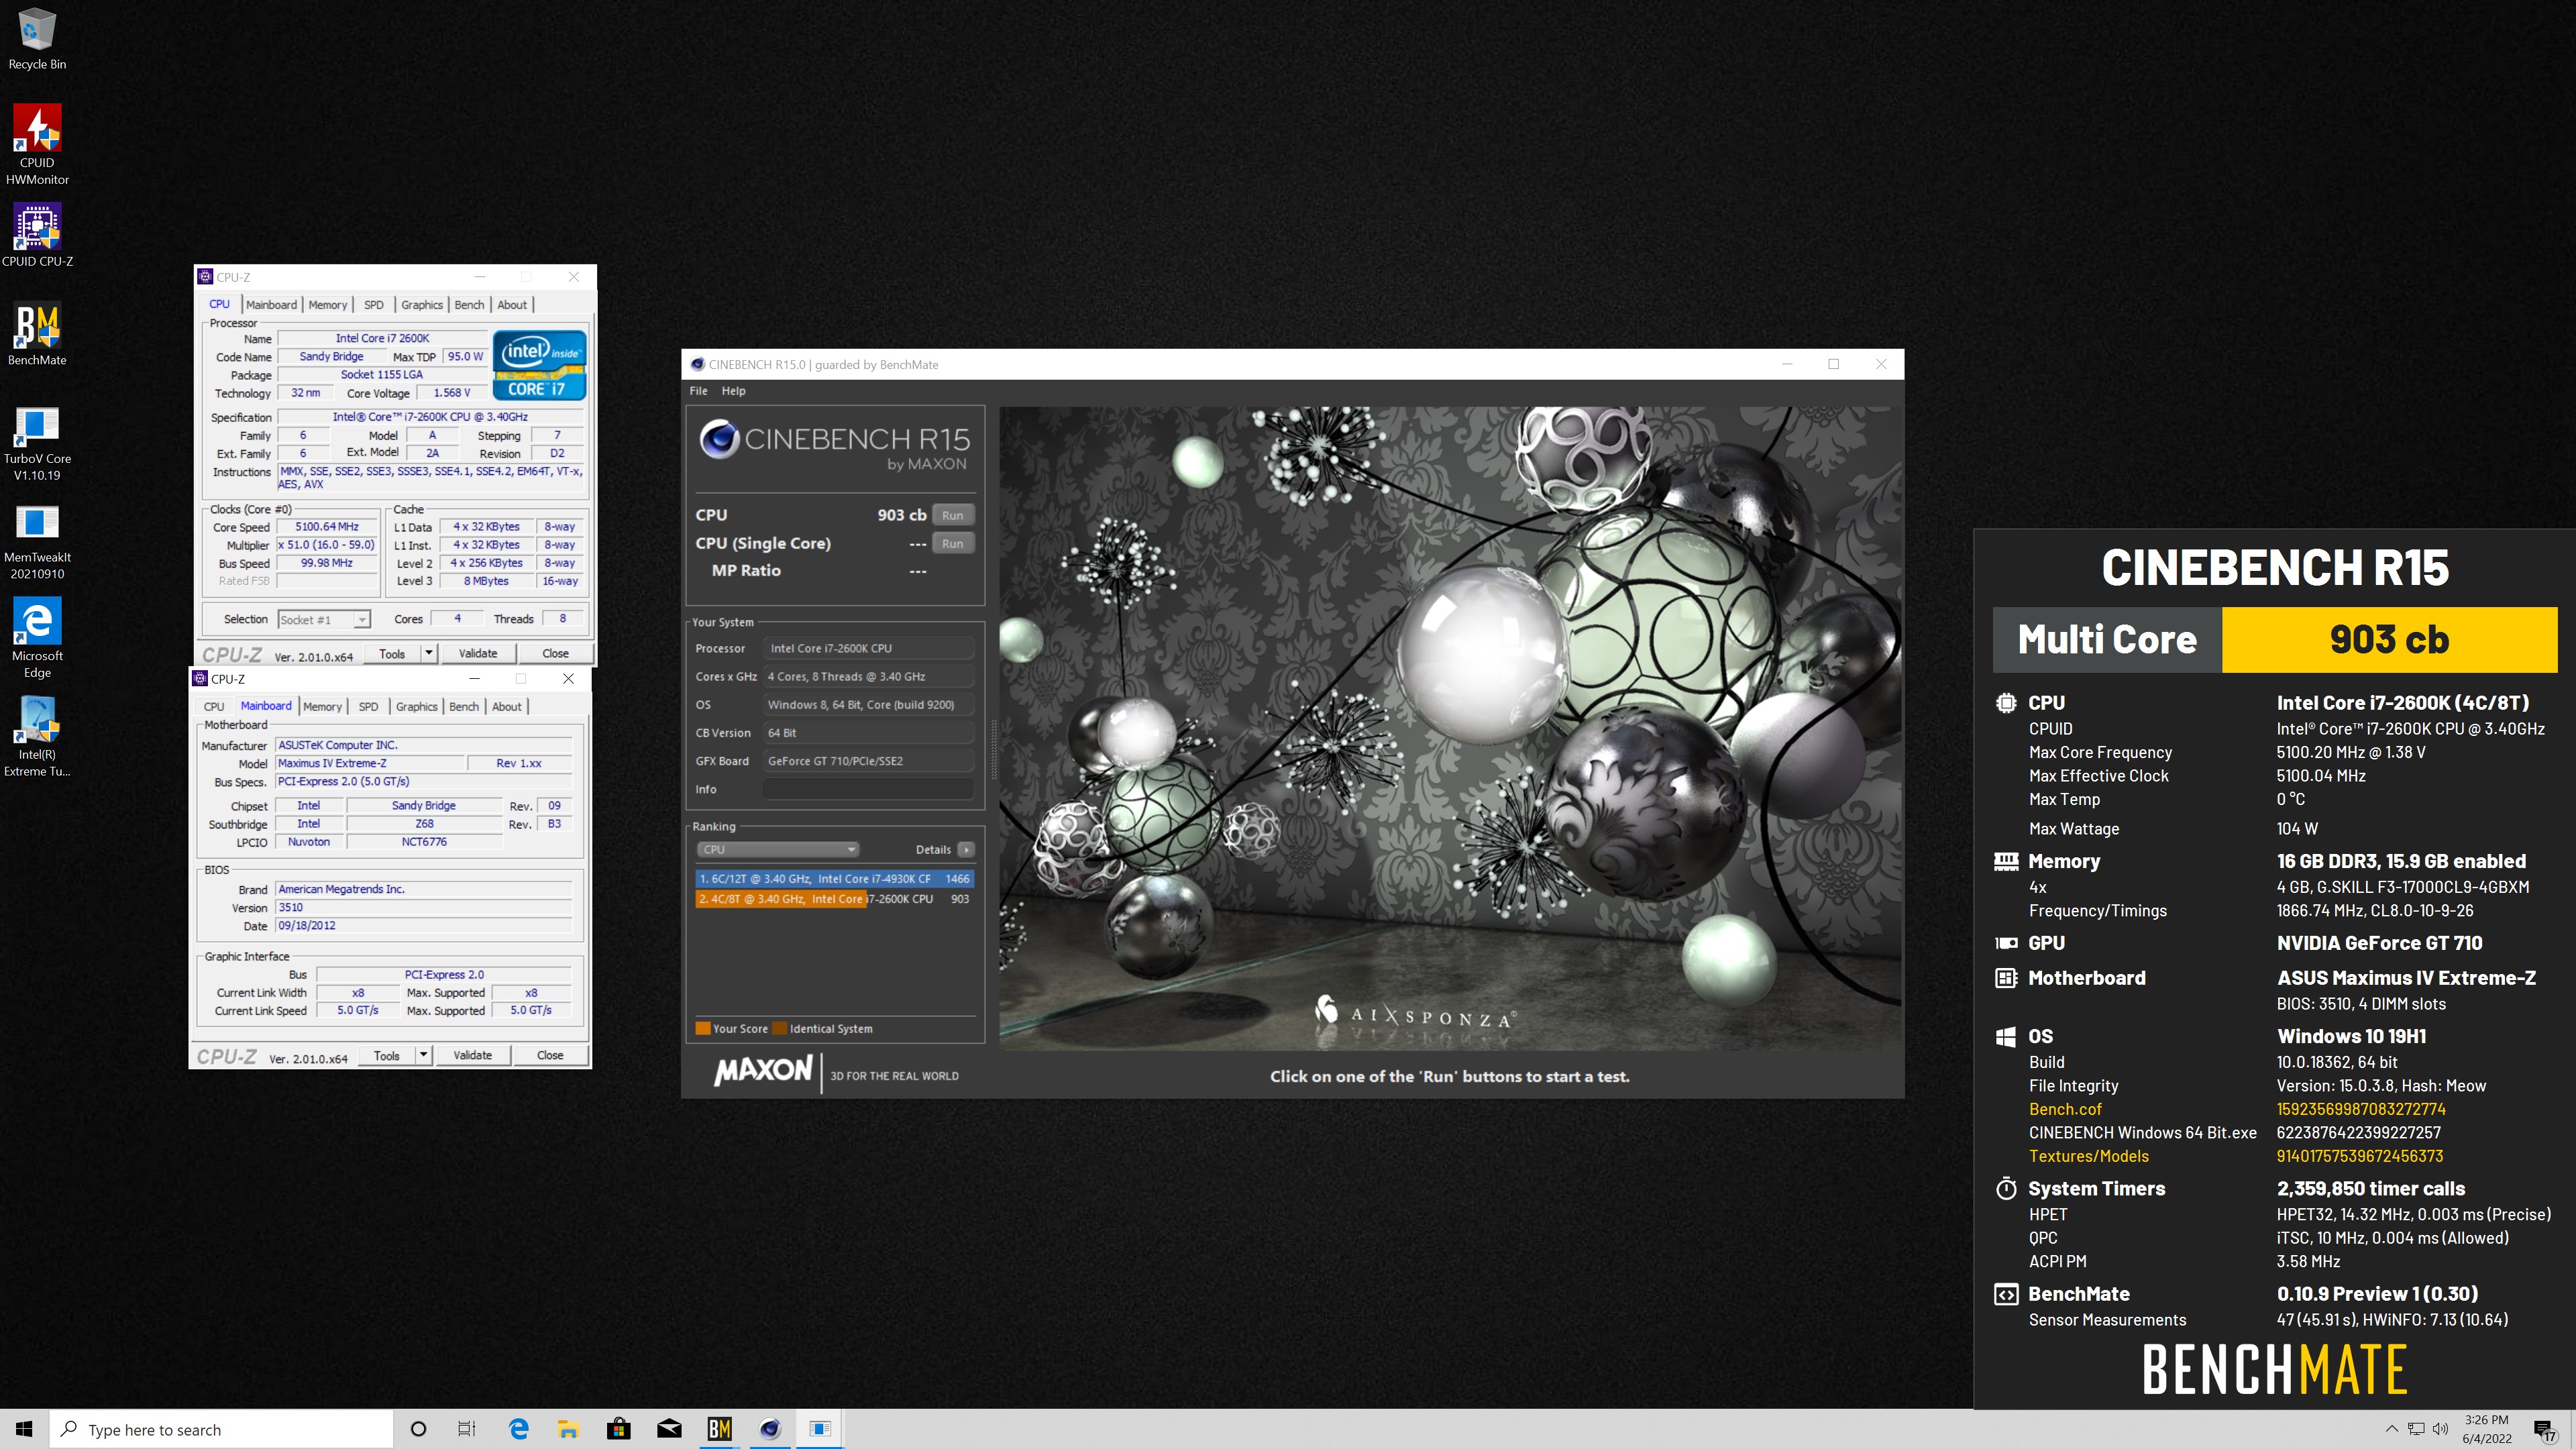Viewport: 2576px width, 1449px height.
Task: Click the GFX Board field GeForce GT 710
Action: pyautogui.click(x=868, y=761)
